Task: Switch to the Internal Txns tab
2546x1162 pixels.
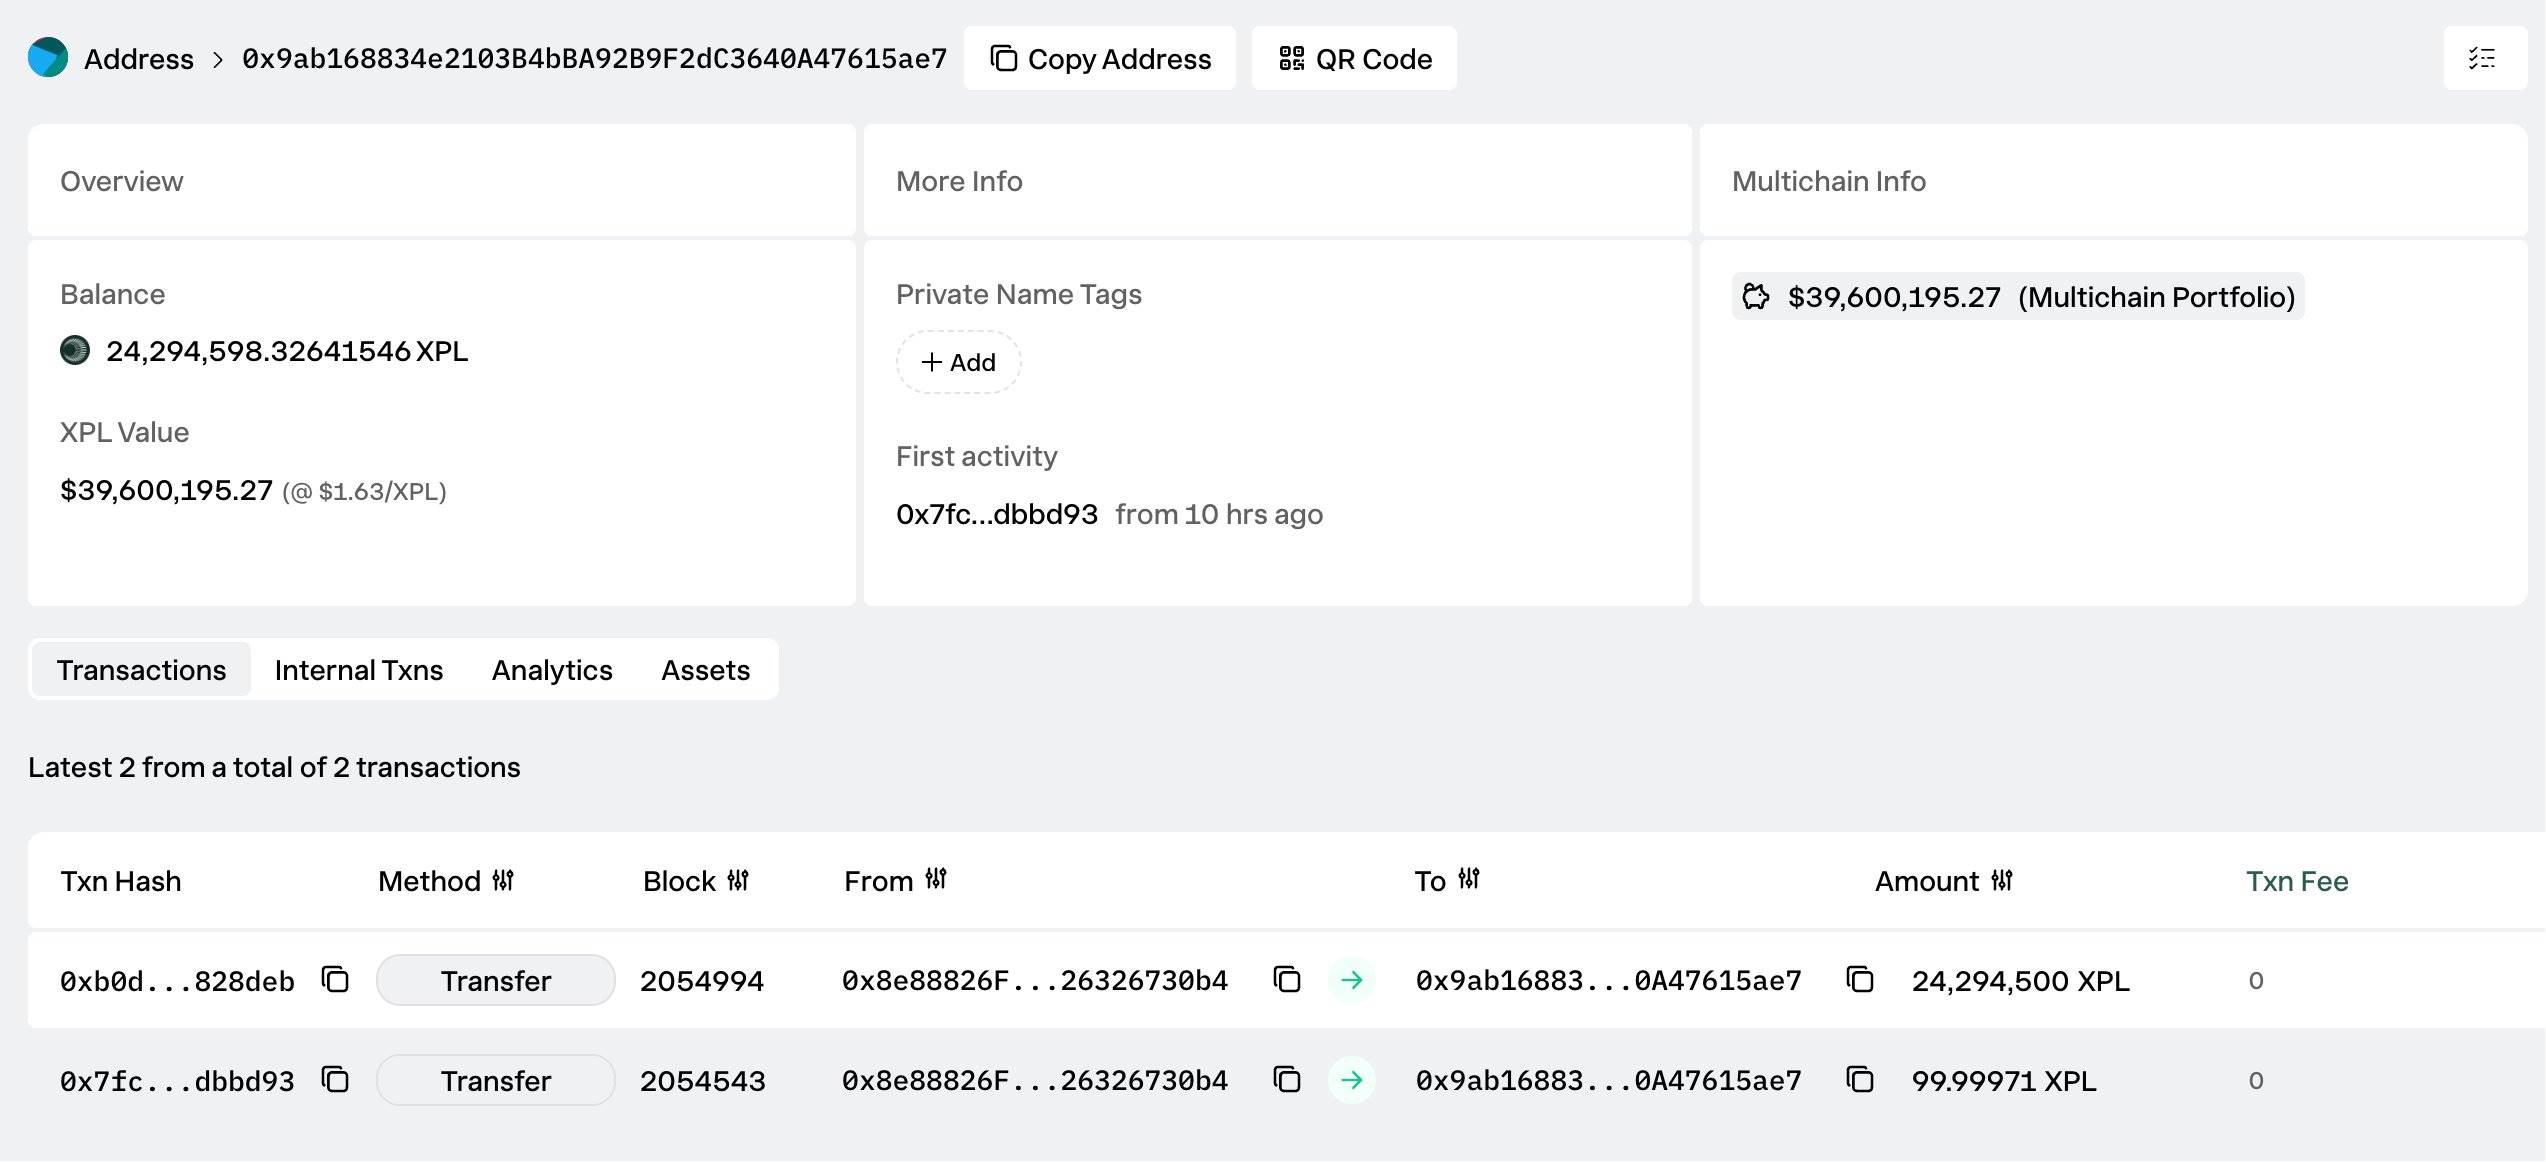Action: coord(358,670)
